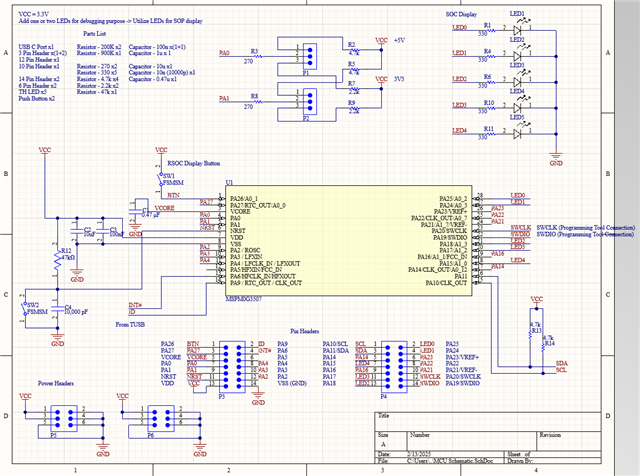Image resolution: width=640 pixels, height=476 pixels.
Task: Click the 'Power Headers' section label
Action: point(56,383)
